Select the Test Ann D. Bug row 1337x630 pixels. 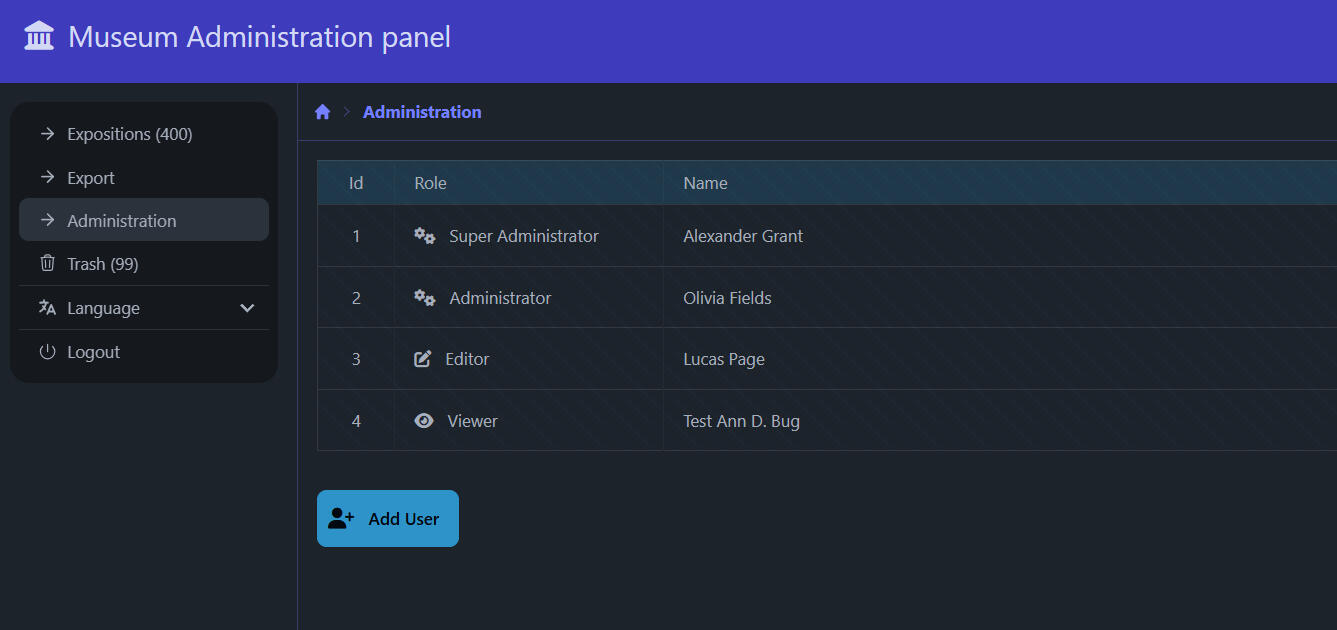741,421
